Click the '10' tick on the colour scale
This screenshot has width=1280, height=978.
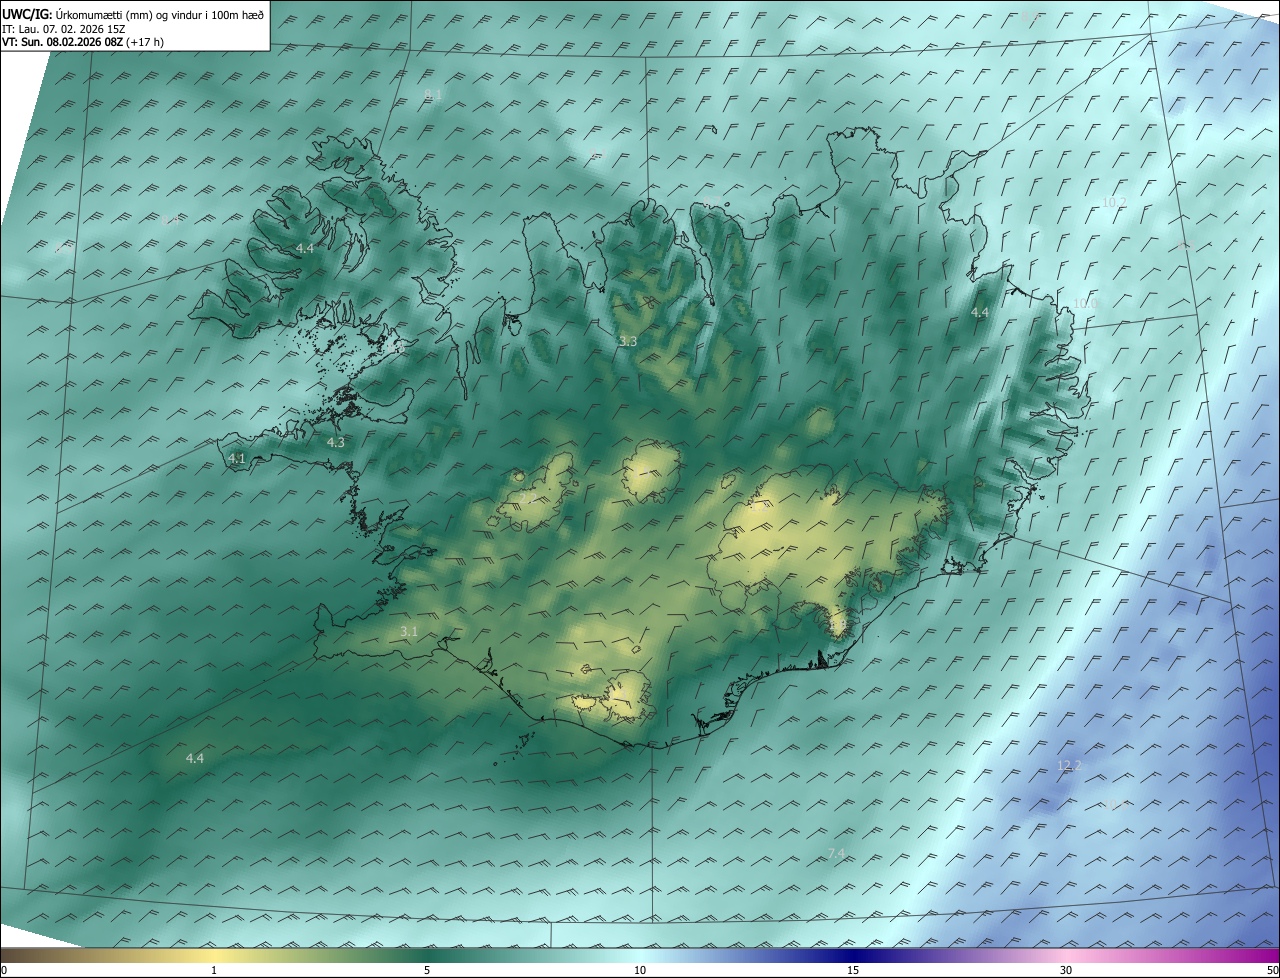(x=640, y=970)
